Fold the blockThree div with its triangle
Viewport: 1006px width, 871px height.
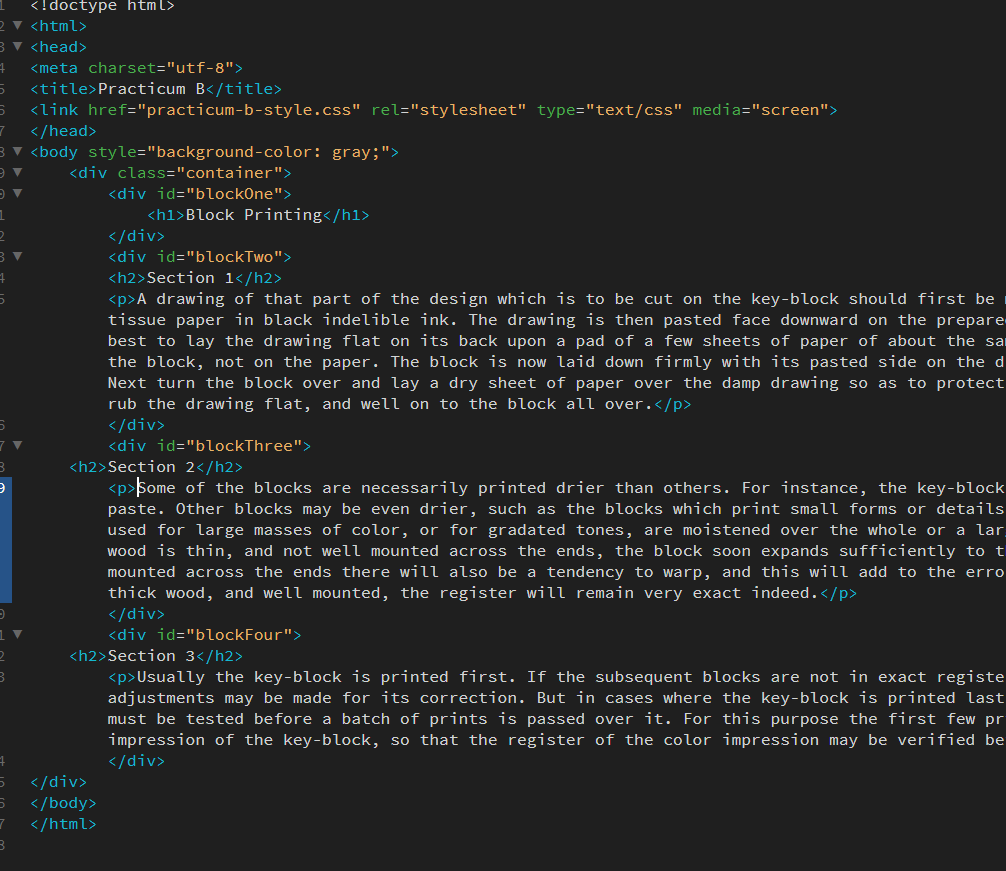click(18, 446)
